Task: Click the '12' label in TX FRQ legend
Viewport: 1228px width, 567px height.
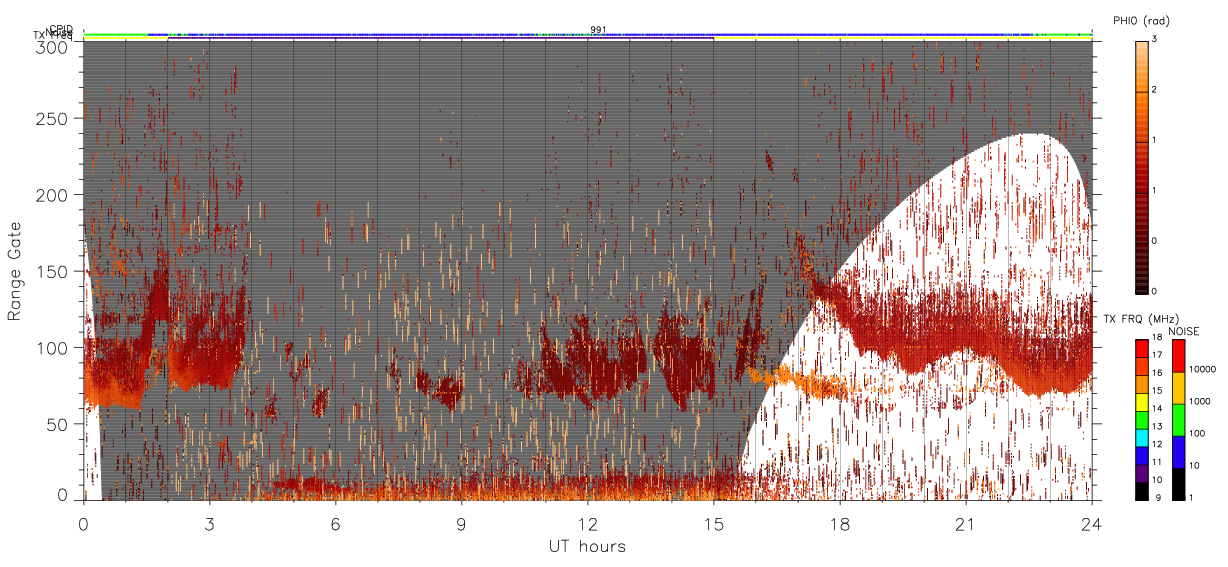Action: pos(1157,444)
